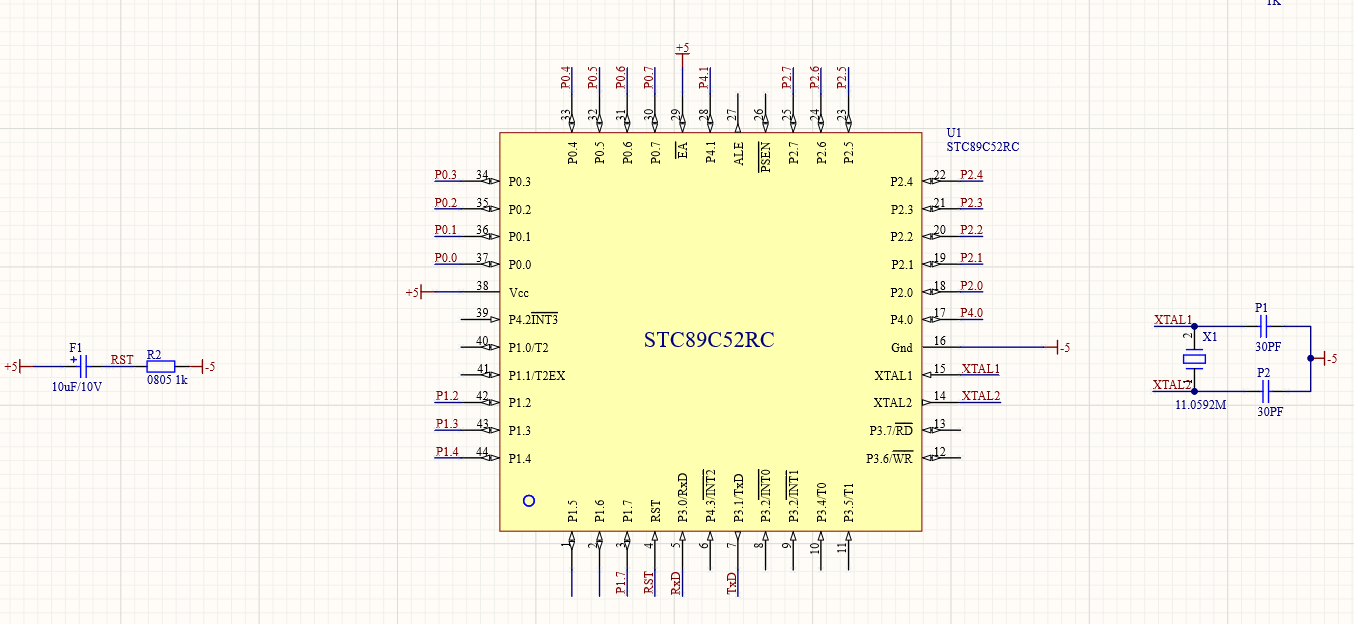Click the red P1.4 net label at pin 44

click(447, 452)
